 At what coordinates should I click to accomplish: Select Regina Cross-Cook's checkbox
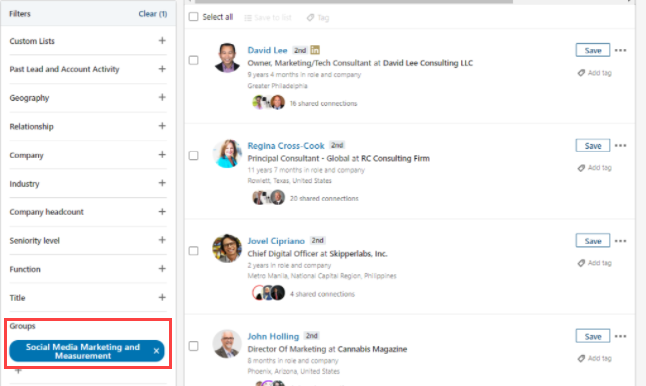coord(193,155)
